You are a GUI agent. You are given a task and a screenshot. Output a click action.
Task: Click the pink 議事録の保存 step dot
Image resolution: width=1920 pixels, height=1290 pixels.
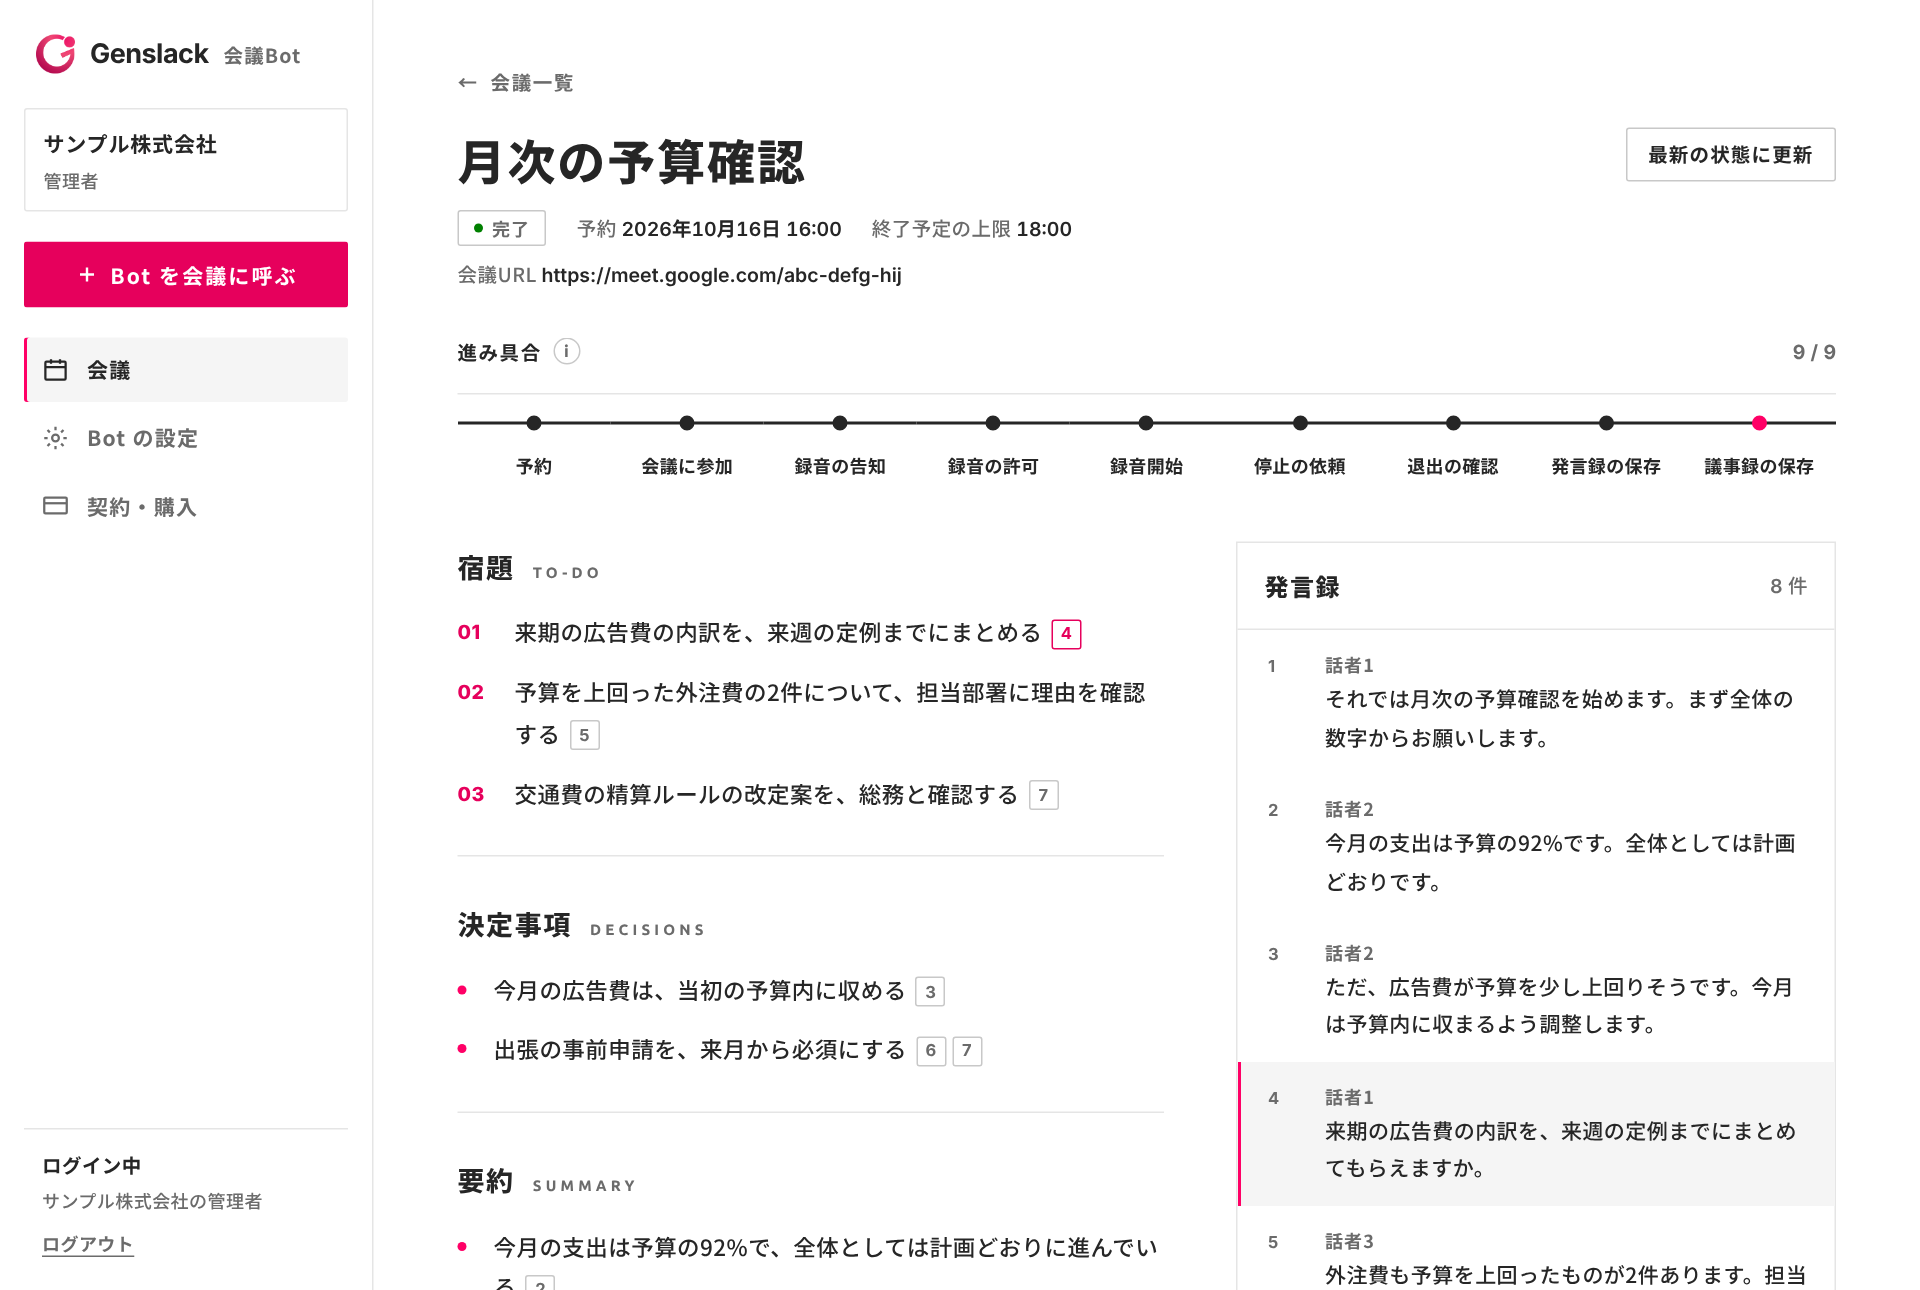coord(1759,423)
